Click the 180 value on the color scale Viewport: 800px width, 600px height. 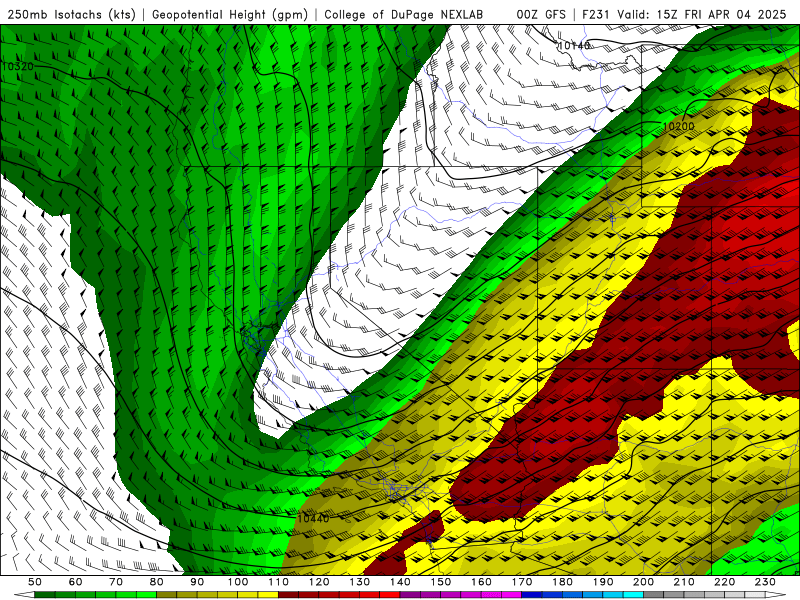[563, 582]
